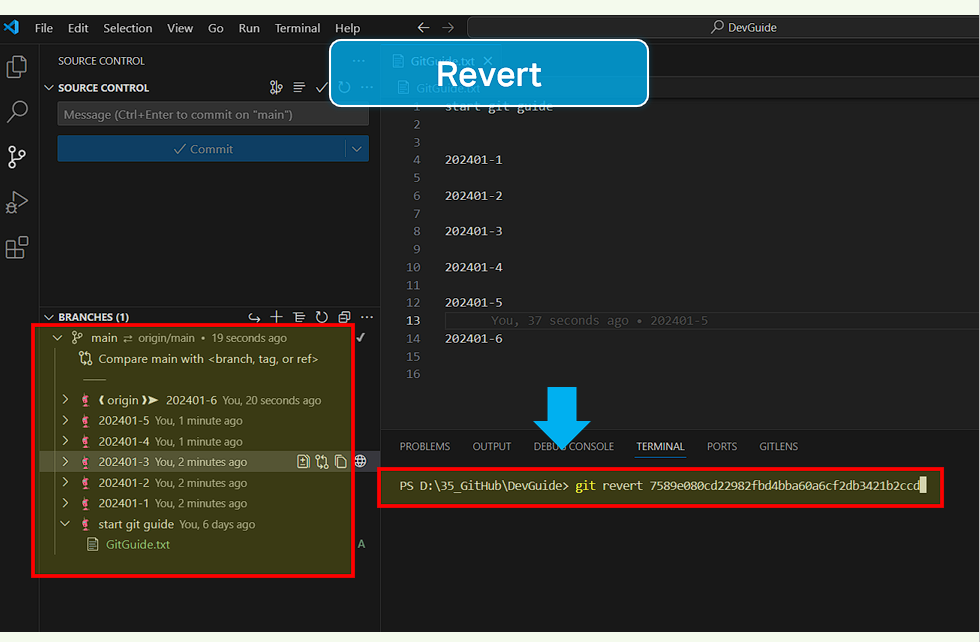The height and width of the screenshot is (642, 980).
Task: Open the Extensions view icon
Action: tap(17, 248)
